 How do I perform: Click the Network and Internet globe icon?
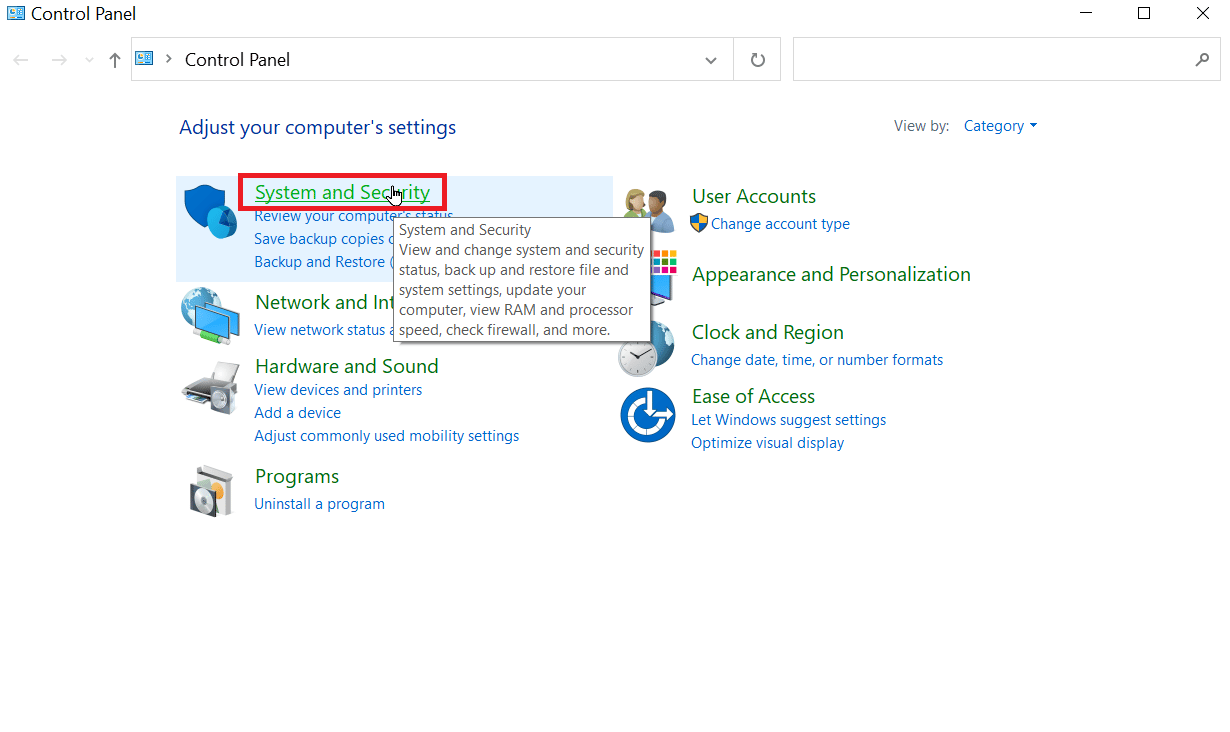210,315
